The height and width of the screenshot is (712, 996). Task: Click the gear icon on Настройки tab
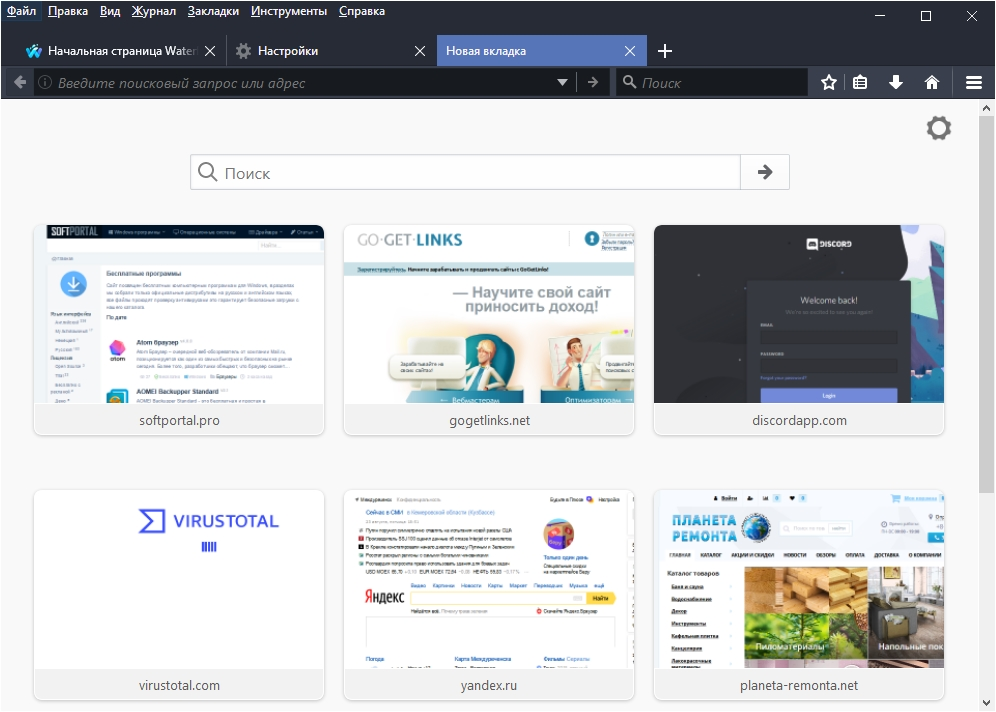tap(243, 51)
